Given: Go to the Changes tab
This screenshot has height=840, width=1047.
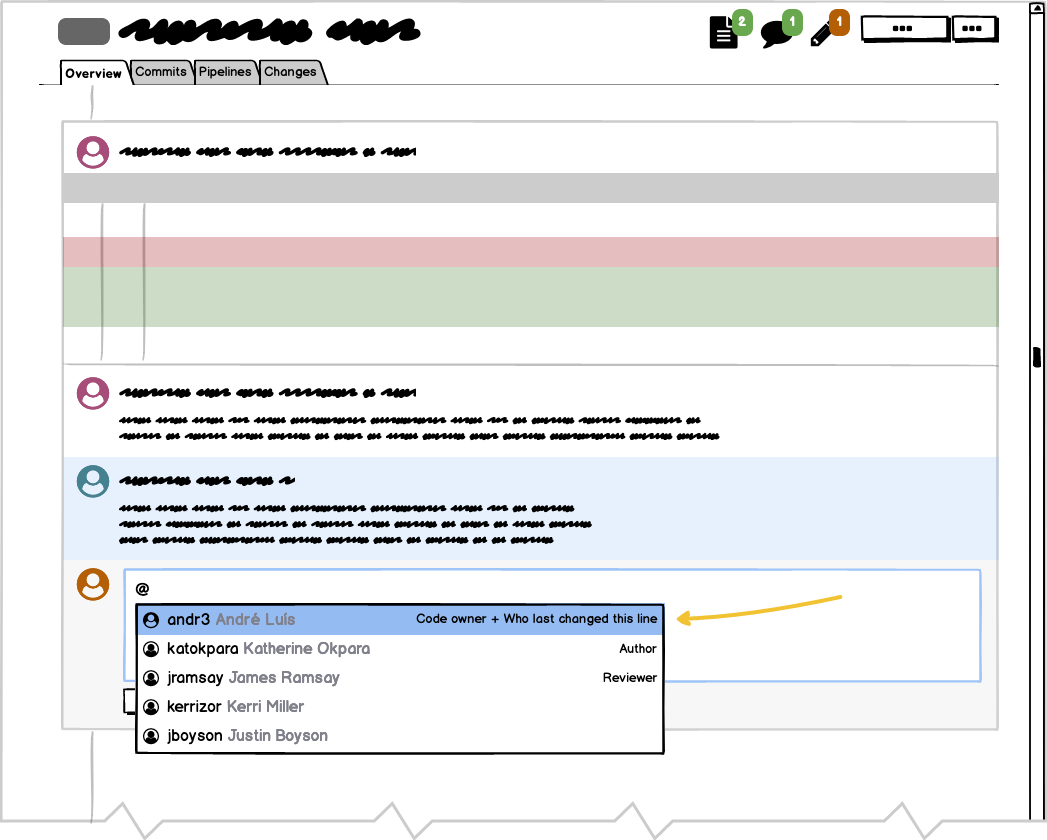Looking at the screenshot, I should [290, 72].
